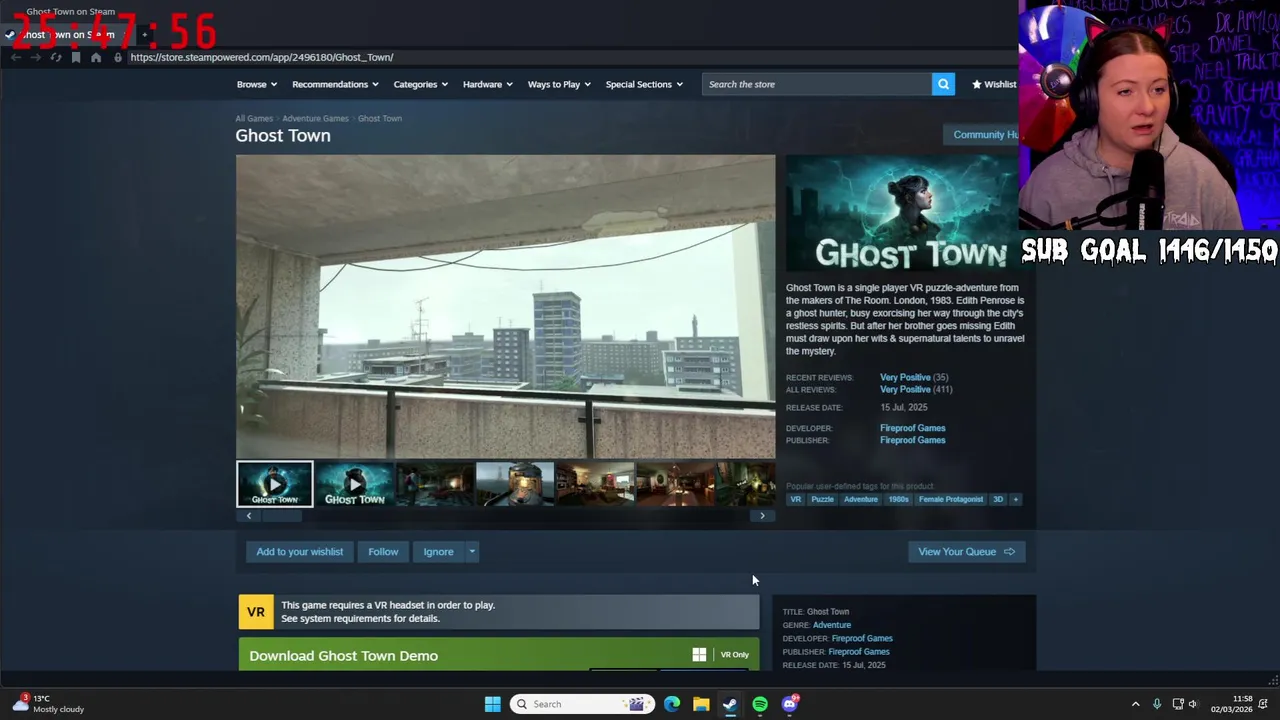
Task: Follow the game with the Follow button
Action: [x=383, y=552]
